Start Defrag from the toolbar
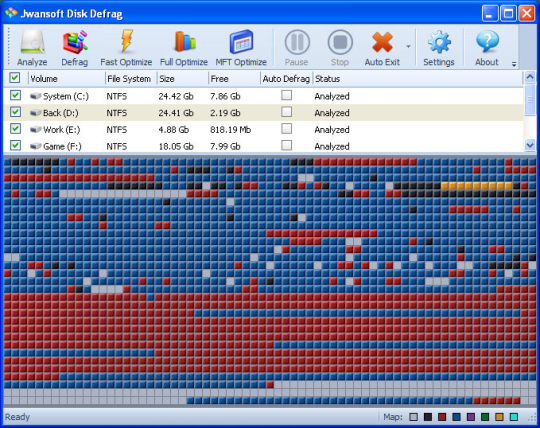 click(75, 48)
